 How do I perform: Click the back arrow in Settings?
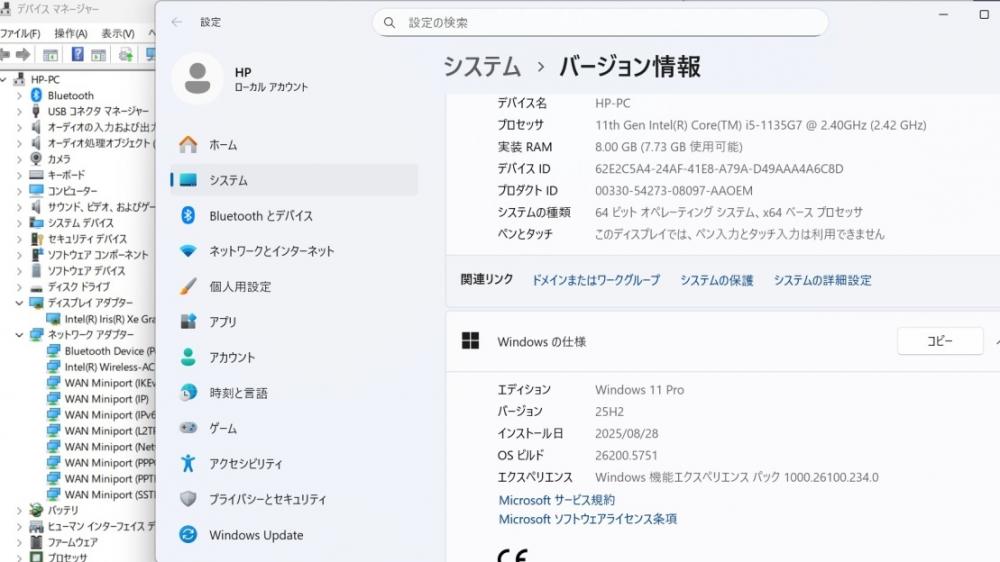pyautogui.click(x=177, y=22)
